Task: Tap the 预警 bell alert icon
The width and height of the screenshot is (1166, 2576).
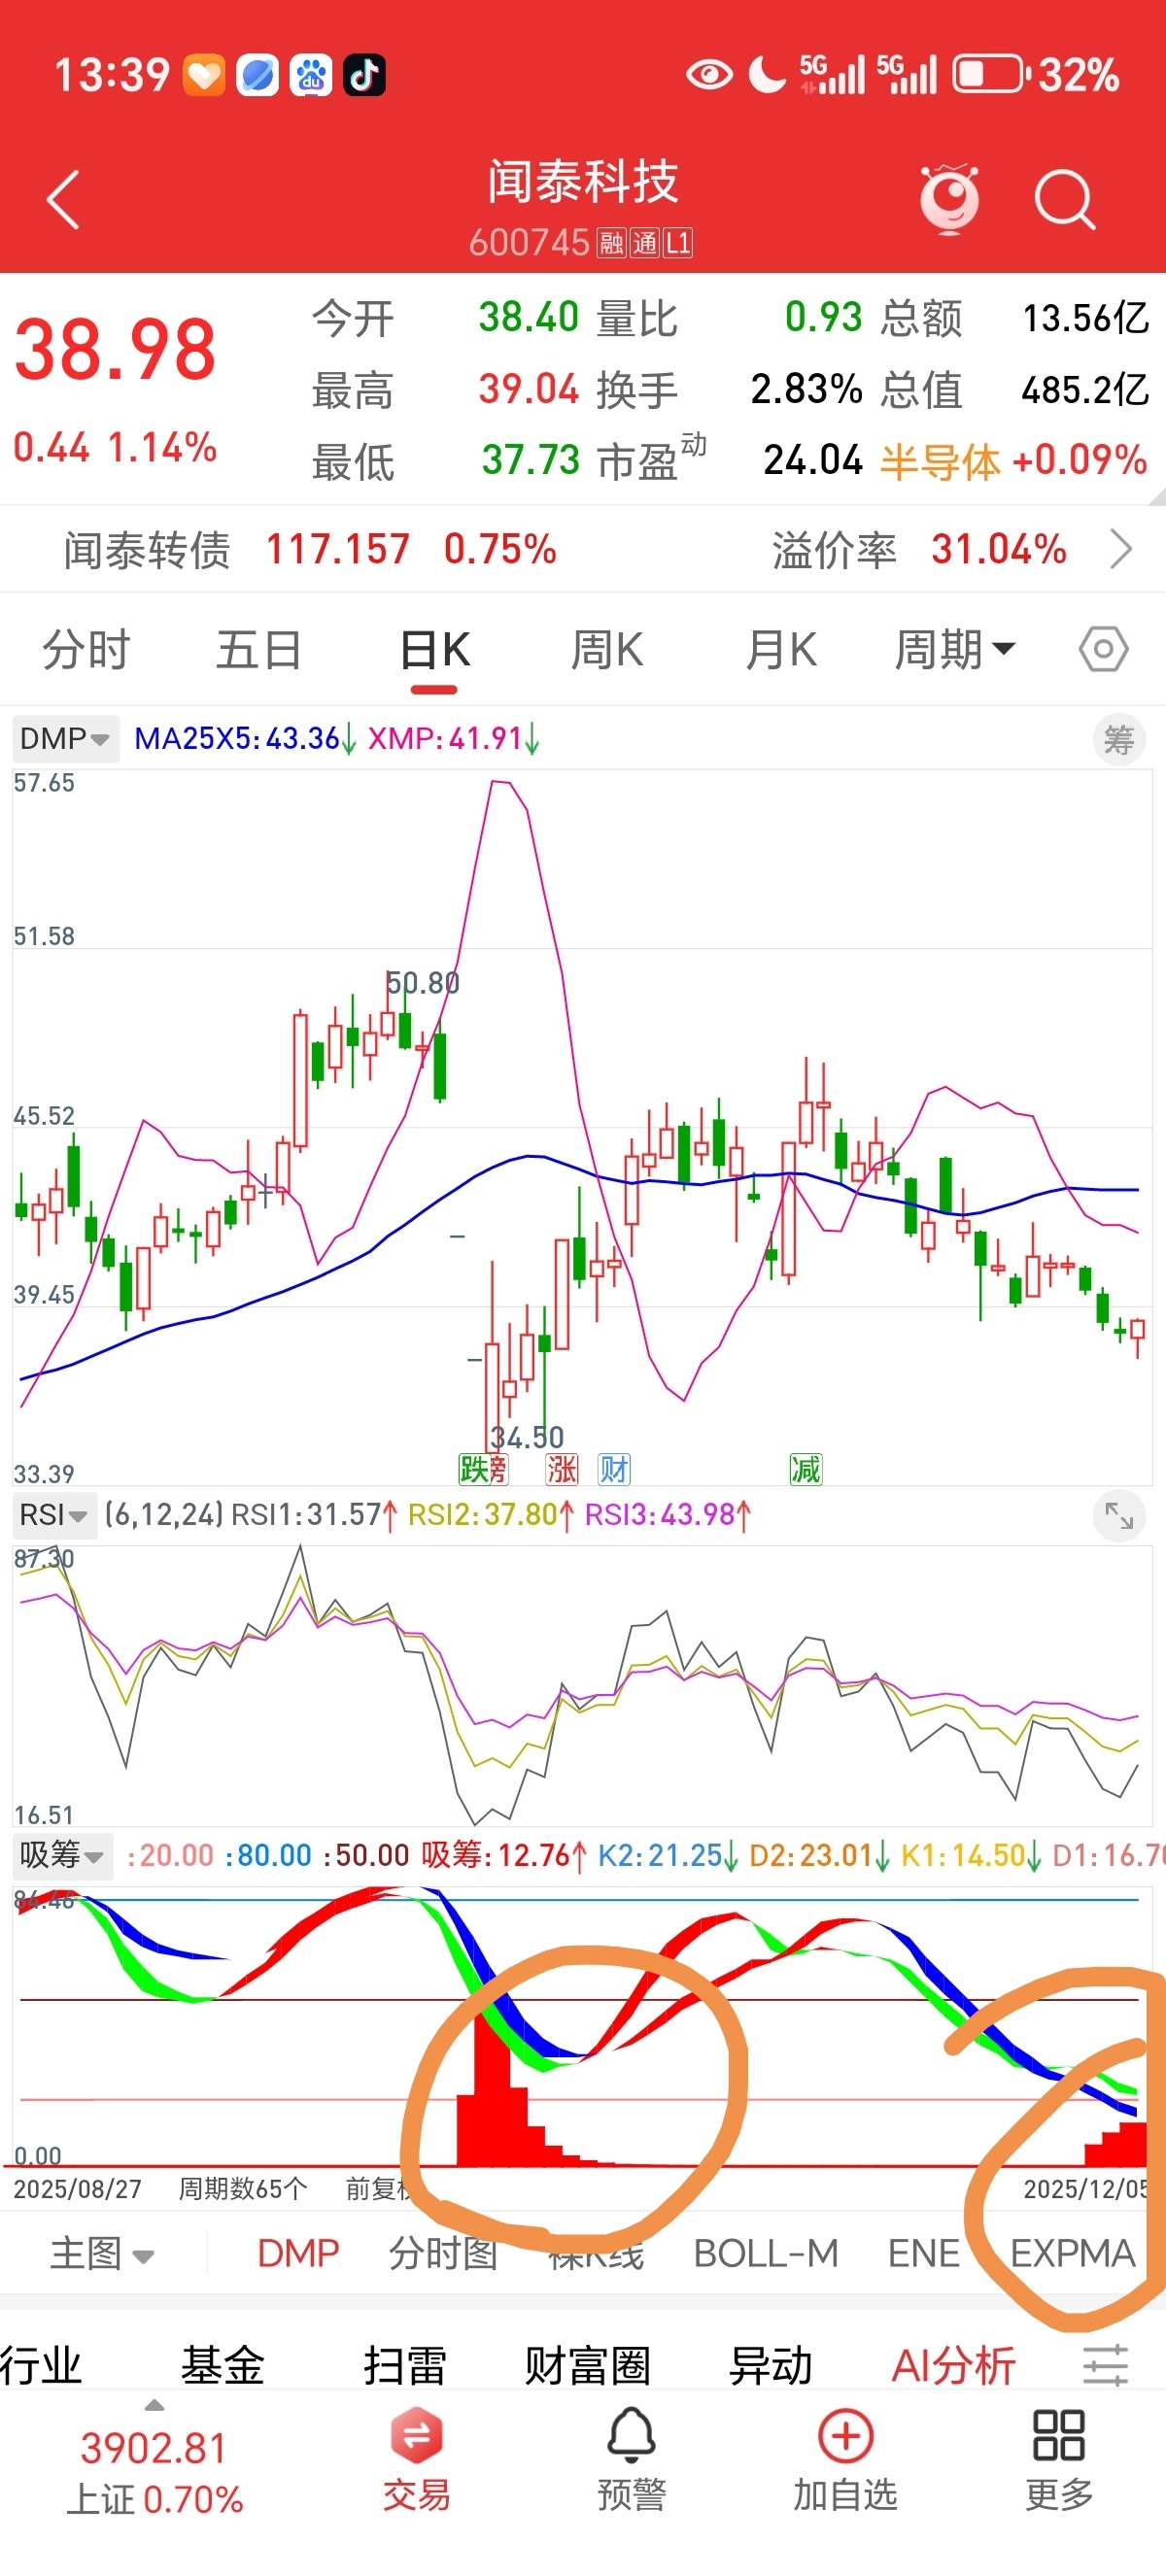Action: pos(632,2462)
